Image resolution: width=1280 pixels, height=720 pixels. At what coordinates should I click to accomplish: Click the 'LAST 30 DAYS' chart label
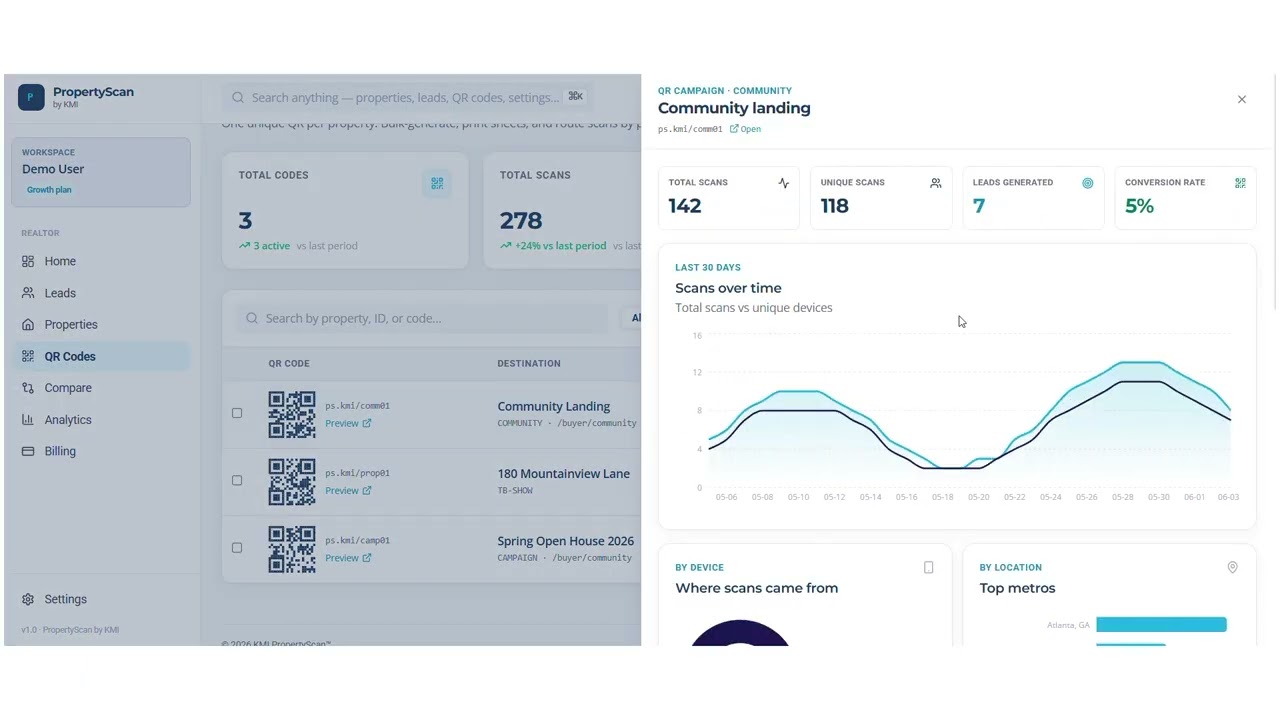pos(708,267)
